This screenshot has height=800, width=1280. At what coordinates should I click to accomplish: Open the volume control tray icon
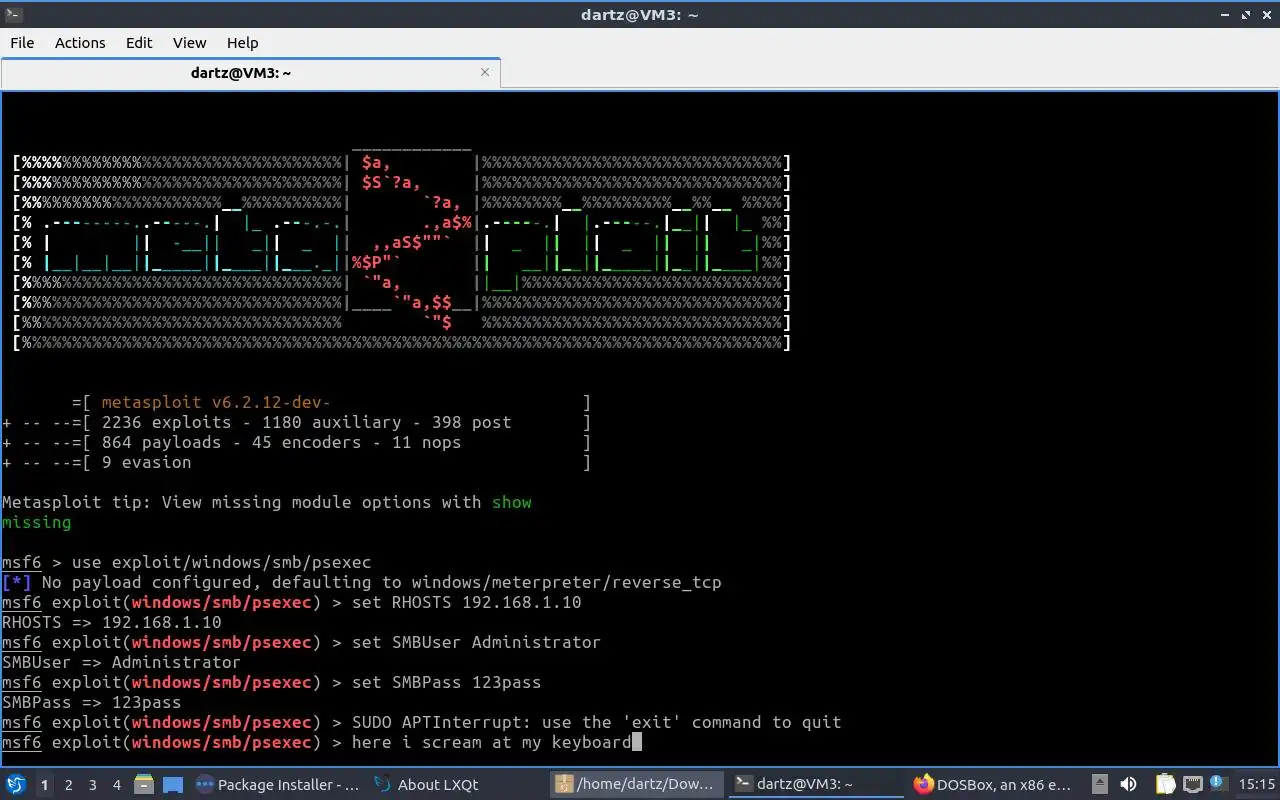point(1129,785)
